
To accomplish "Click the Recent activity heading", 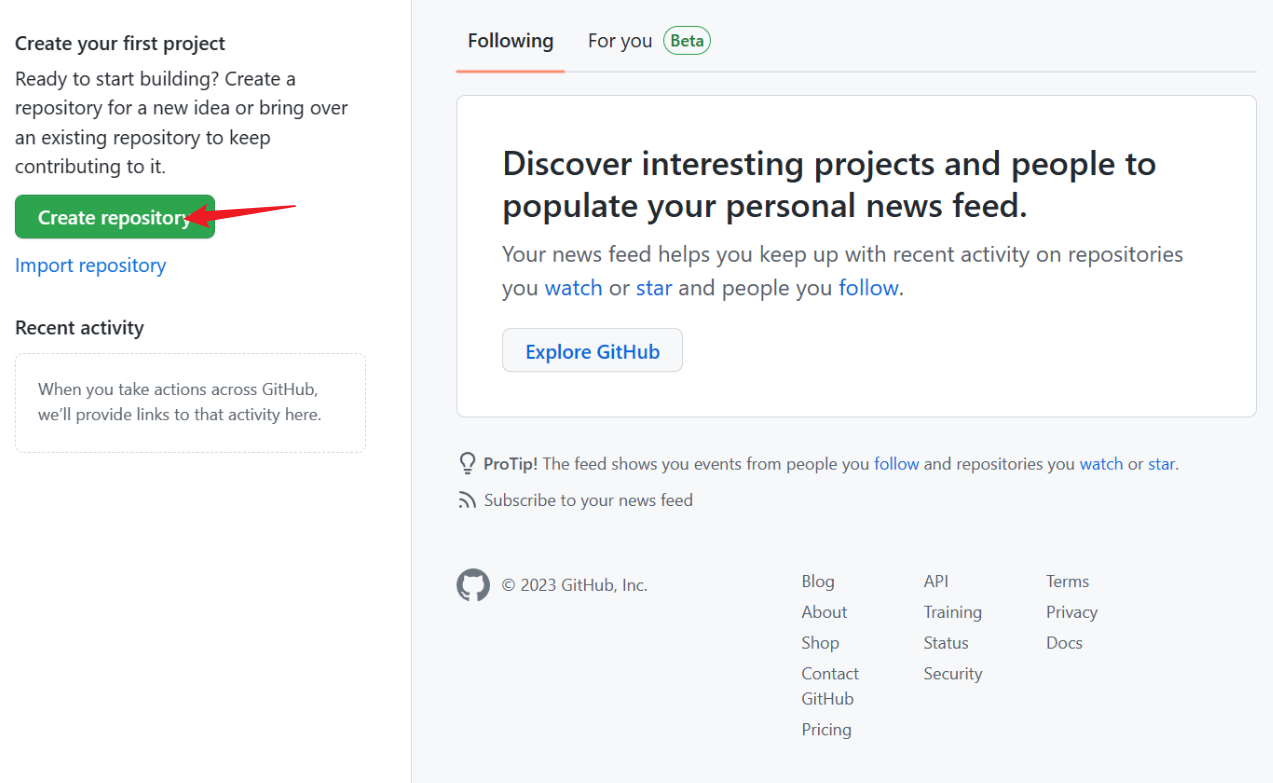I will coord(79,328).
